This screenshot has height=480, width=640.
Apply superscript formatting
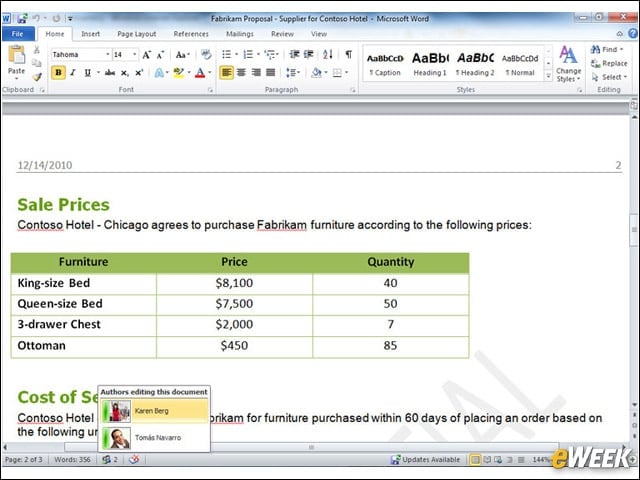[x=139, y=73]
